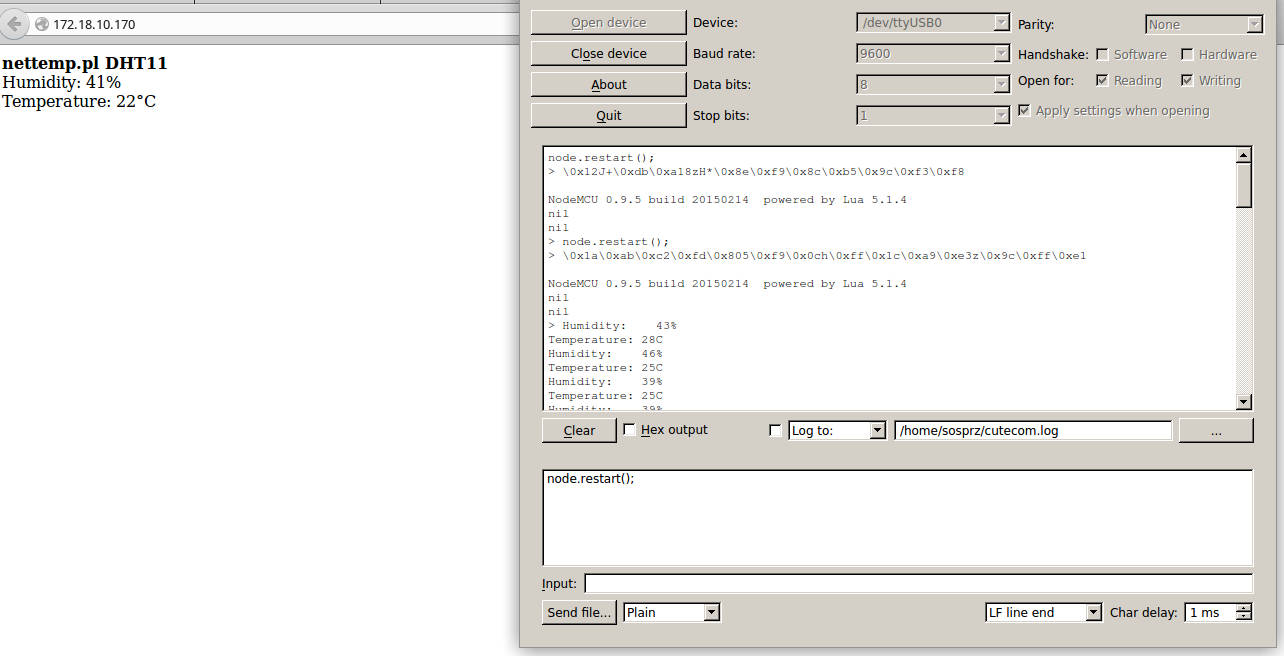Click output scrollbar down arrow
The height and width of the screenshot is (656, 1284).
[x=1244, y=402]
